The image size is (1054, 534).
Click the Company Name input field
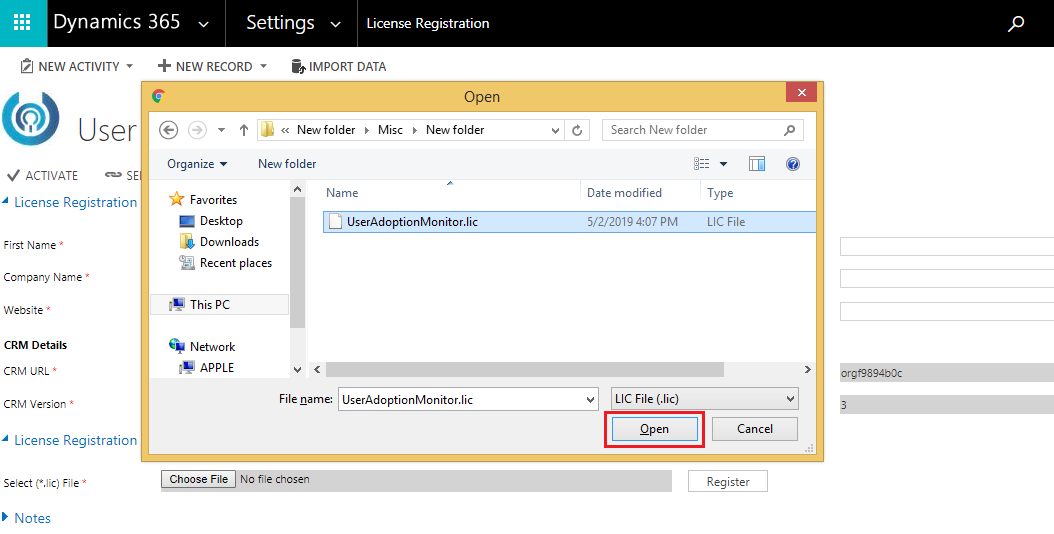[x=946, y=278]
